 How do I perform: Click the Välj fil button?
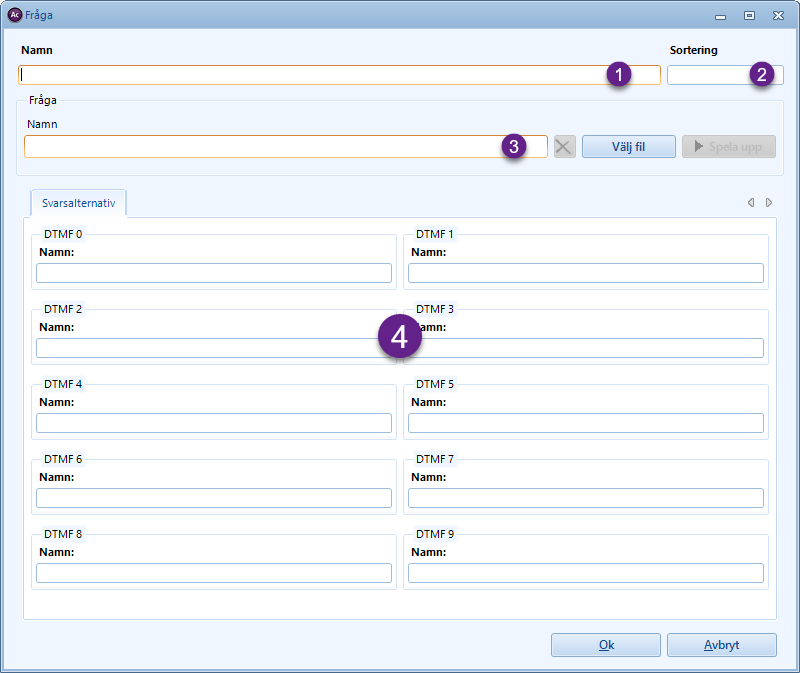(629, 147)
